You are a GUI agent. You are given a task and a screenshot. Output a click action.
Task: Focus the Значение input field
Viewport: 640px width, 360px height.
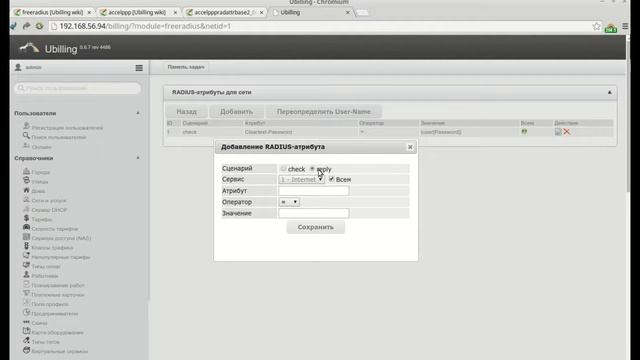pyautogui.click(x=313, y=213)
